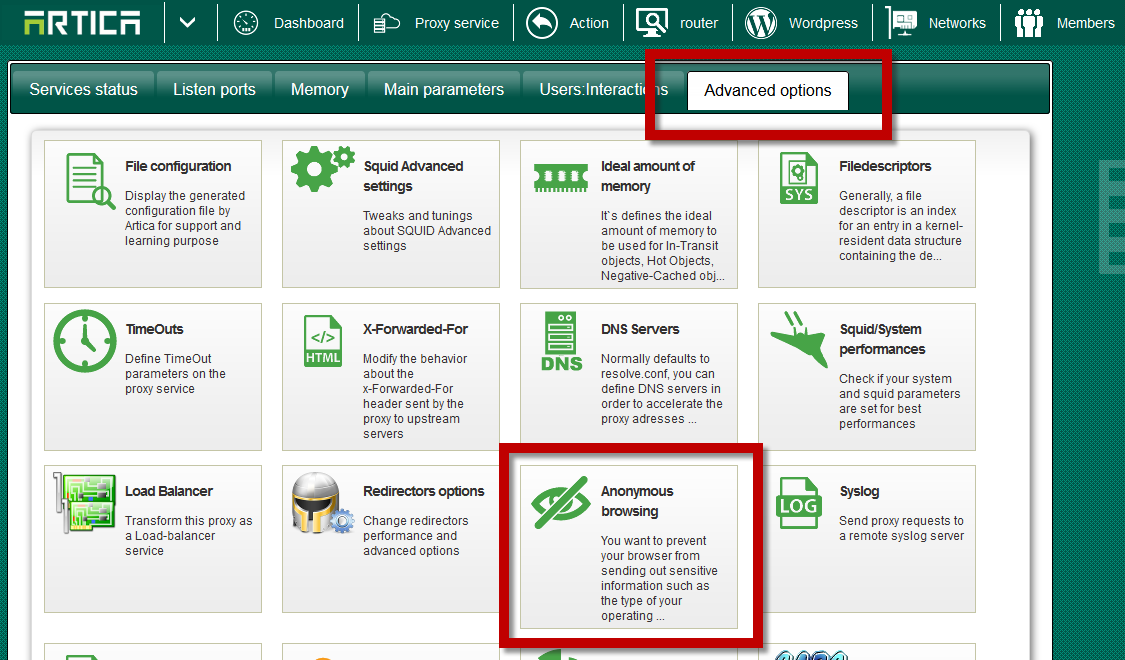1125x660 pixels.
Task: Open the Action menu
Action: click(x=588, y=23)
